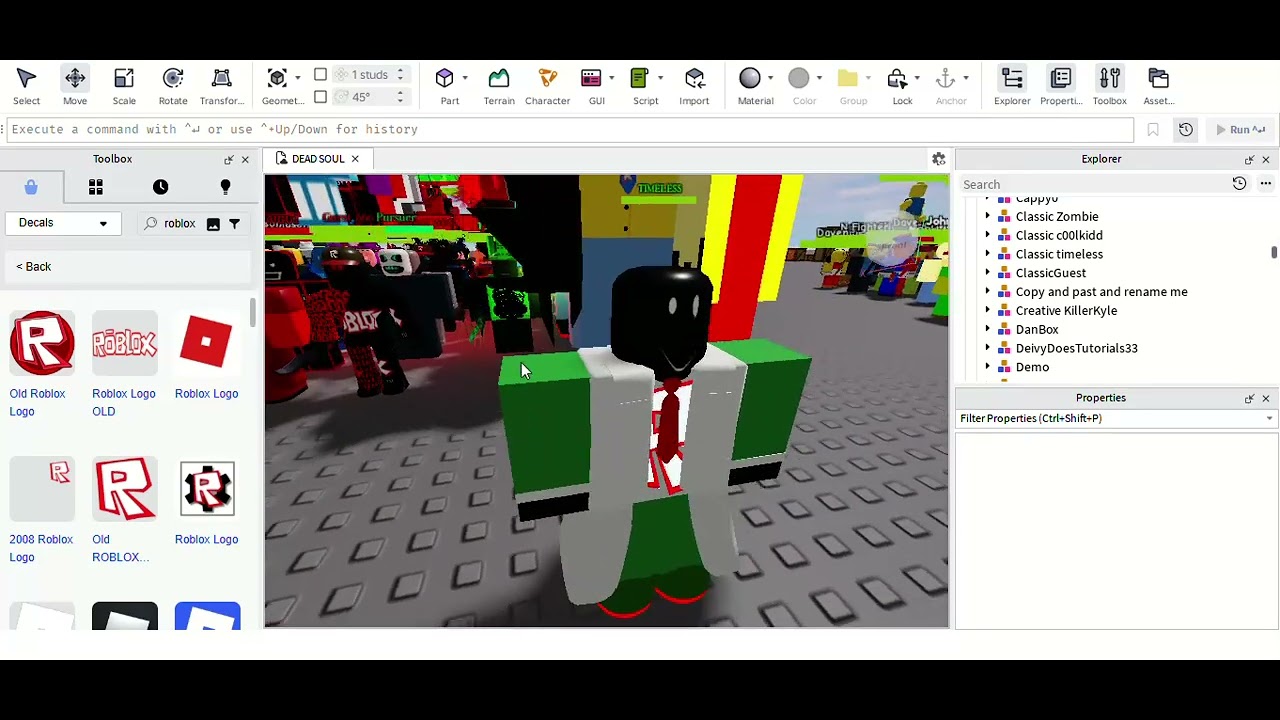Open the Properties panel from toolbar

point(1061,85)
